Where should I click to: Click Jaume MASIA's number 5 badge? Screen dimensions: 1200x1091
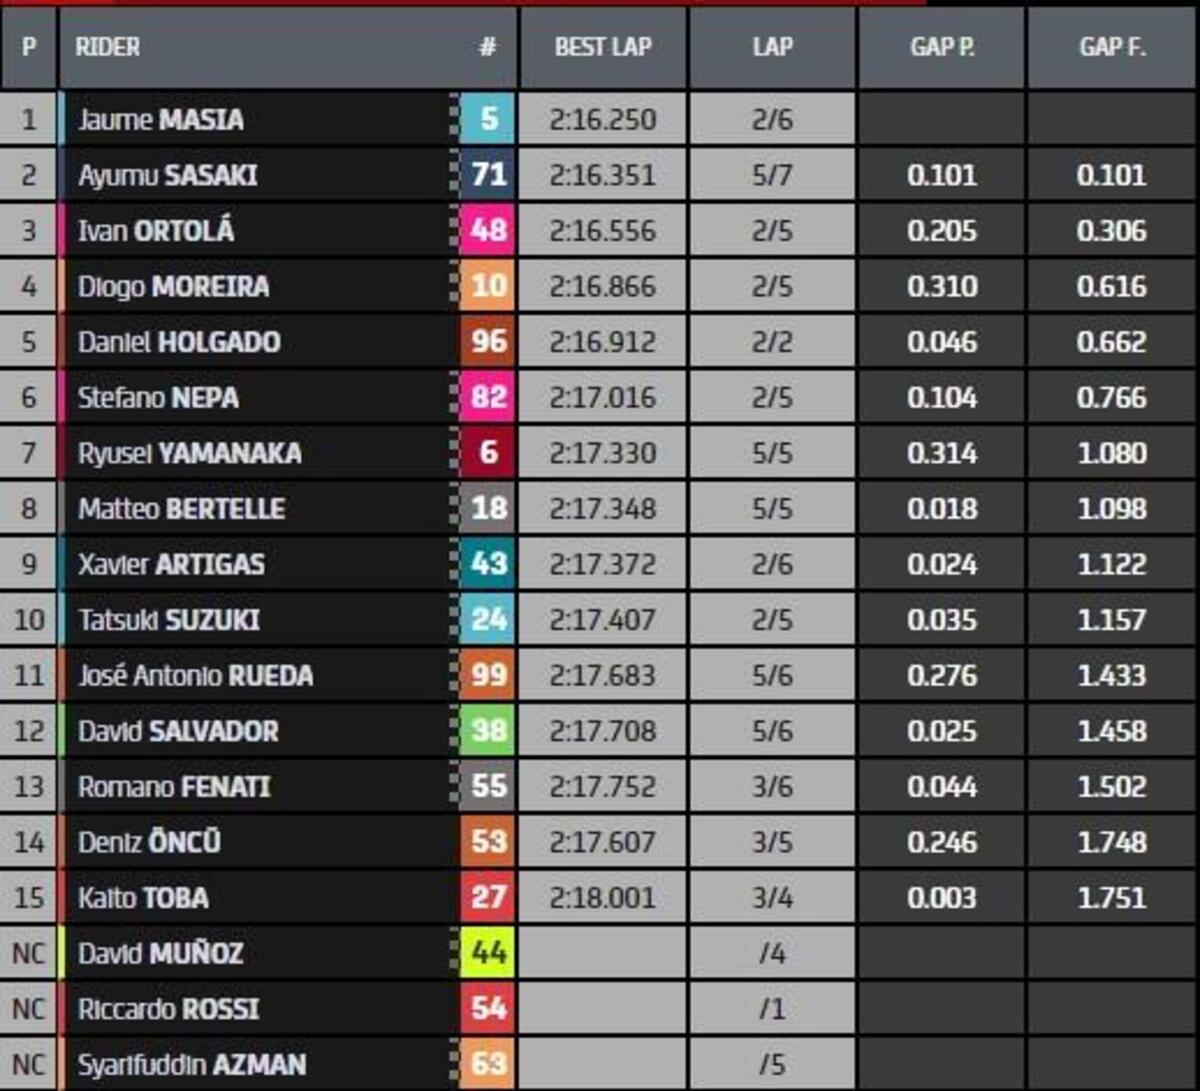[488, 119]
